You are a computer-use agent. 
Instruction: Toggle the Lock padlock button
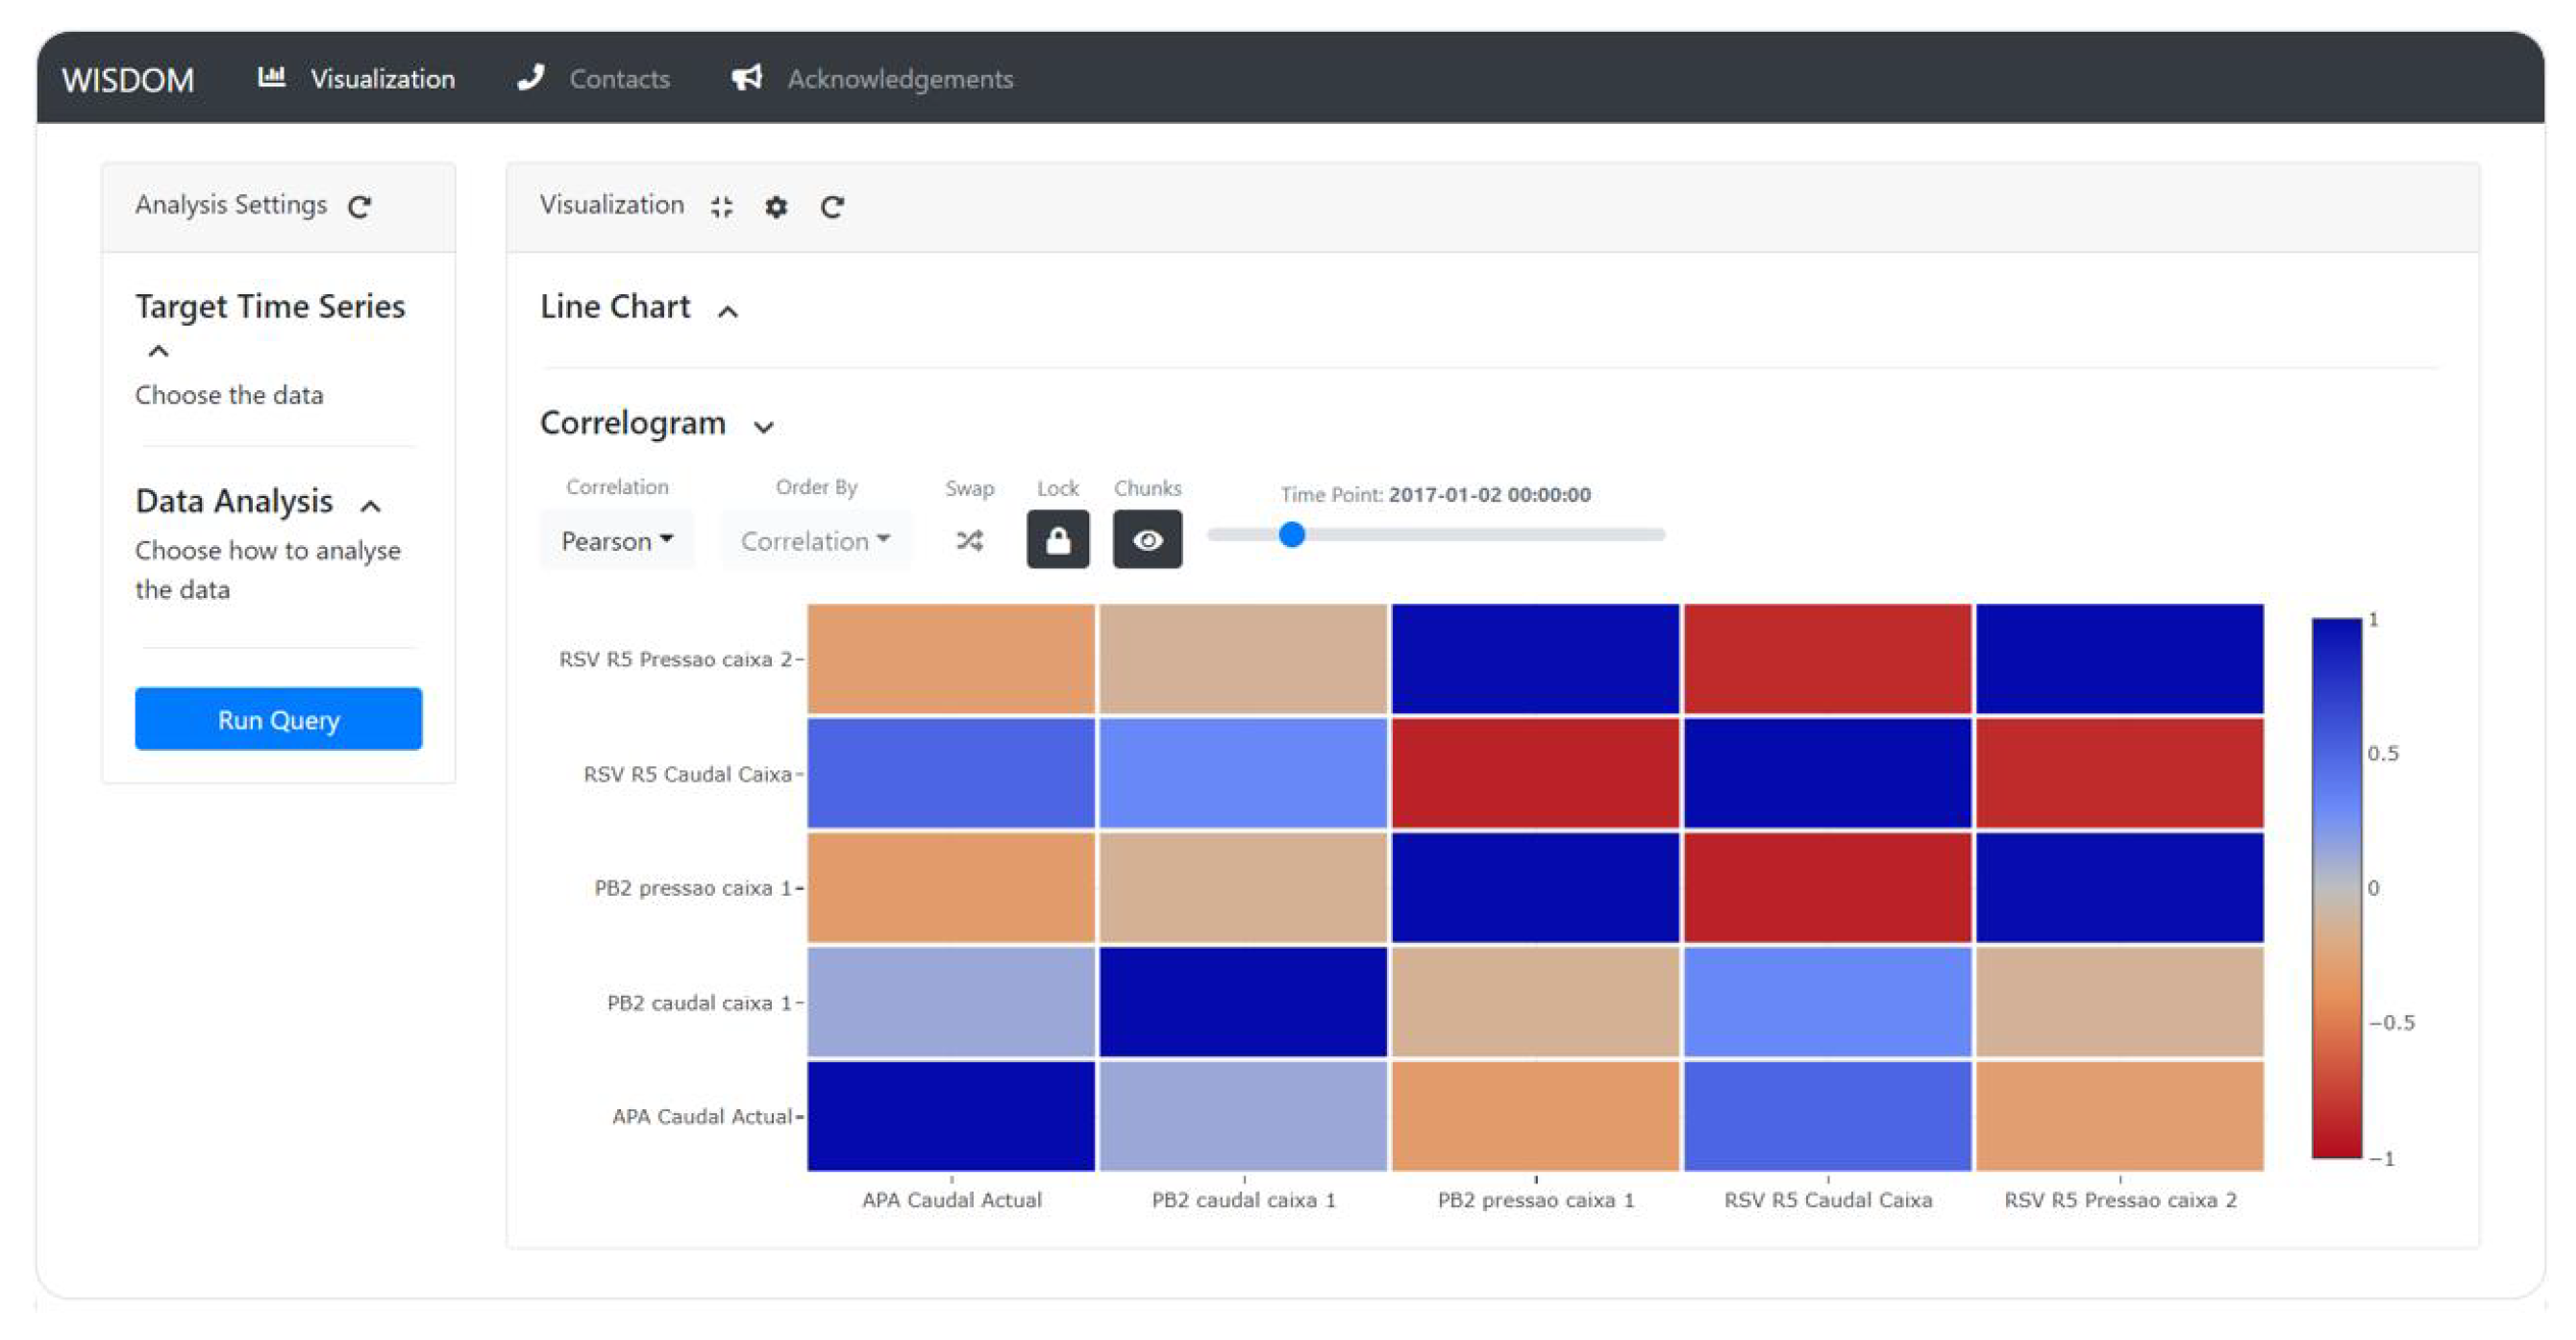pyautogui.click(x=1057, y=540)
